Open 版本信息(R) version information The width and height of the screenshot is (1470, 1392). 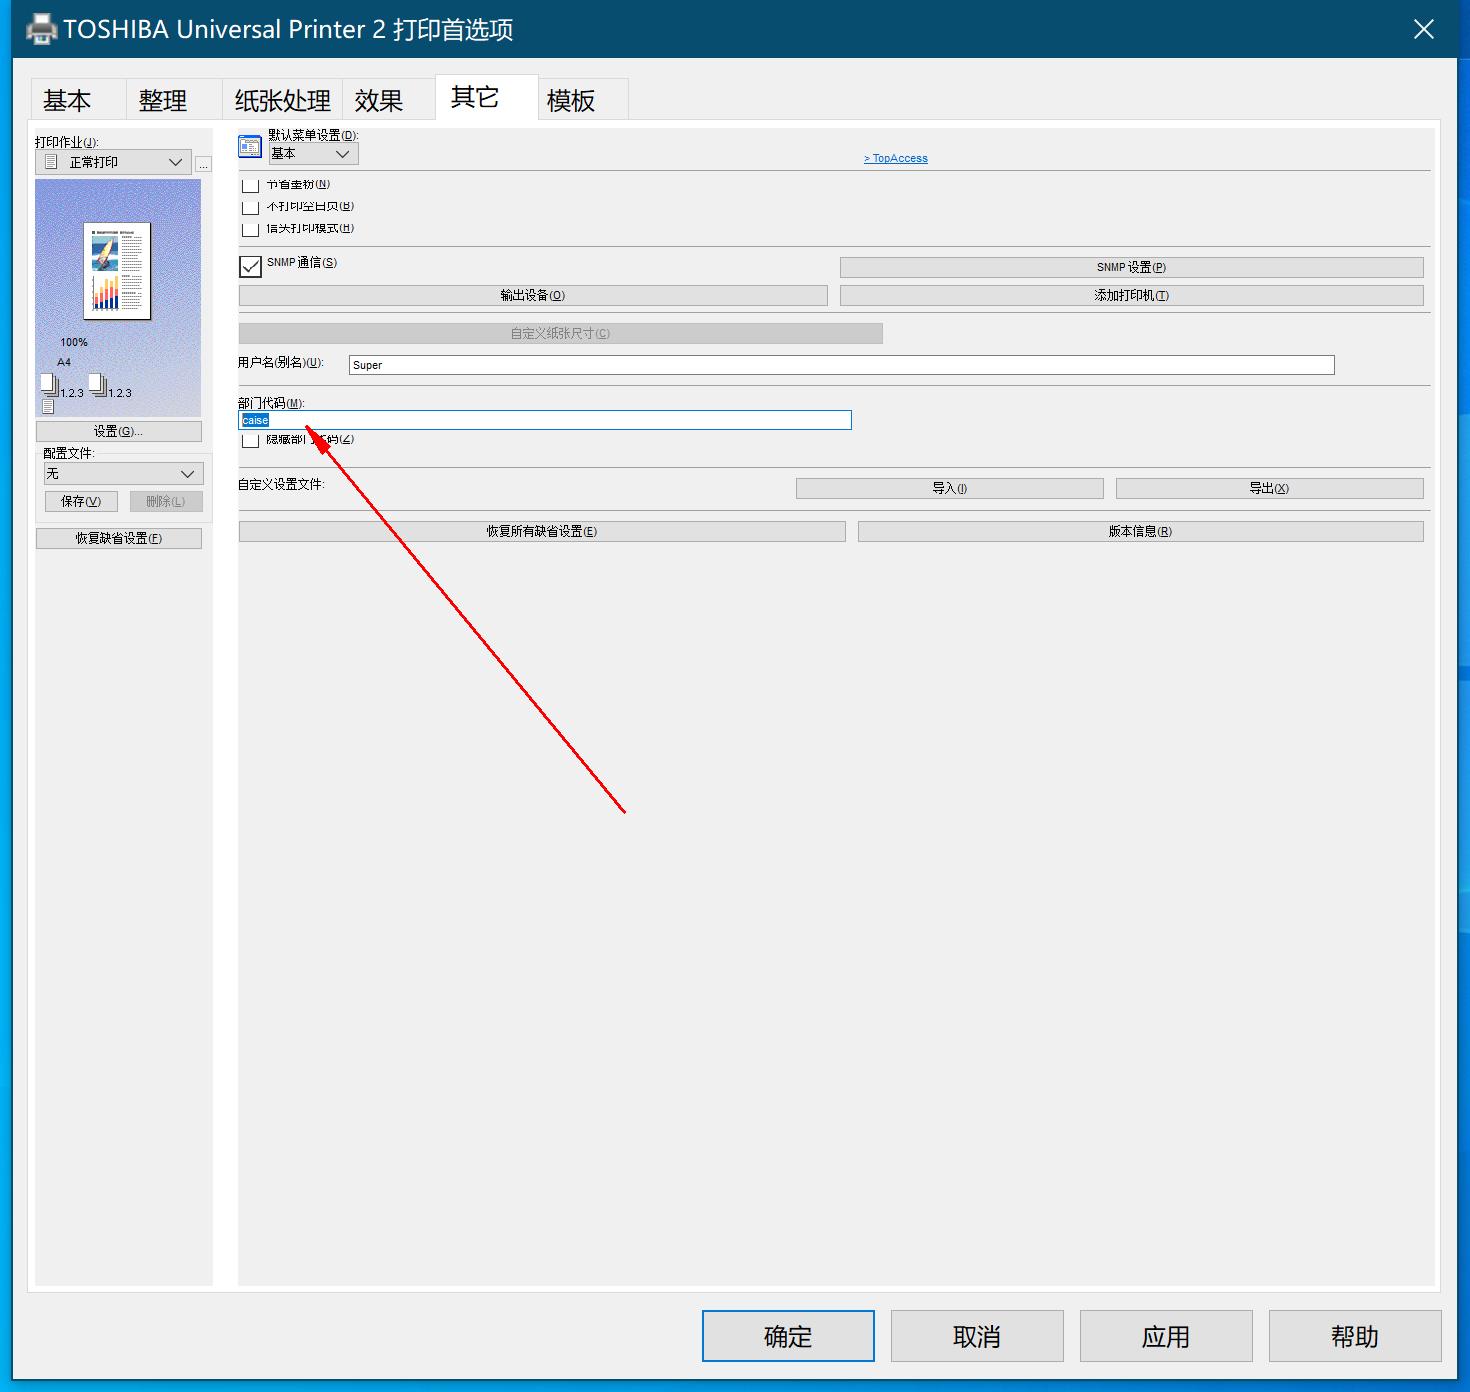coord(1140,531)
